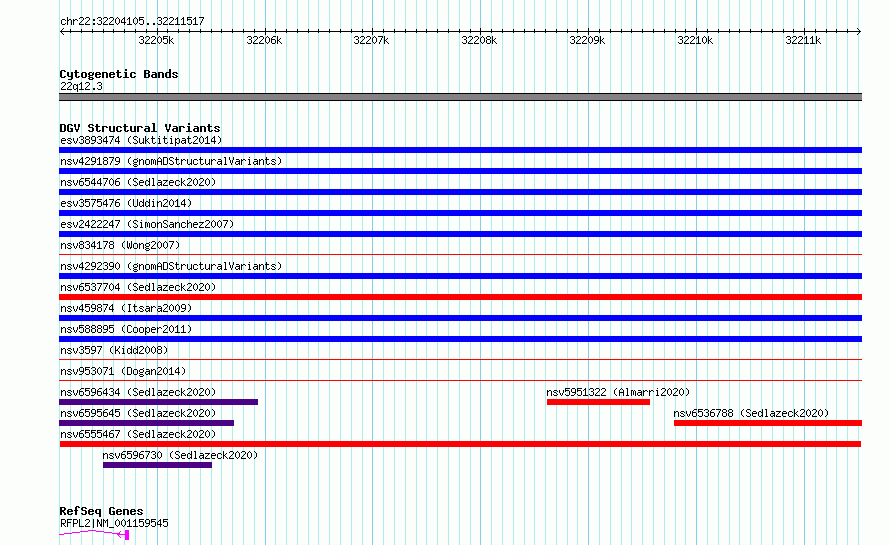Click the 32208k ruler tick label
The height and width of the screenshot is (545, 890).
479,40
